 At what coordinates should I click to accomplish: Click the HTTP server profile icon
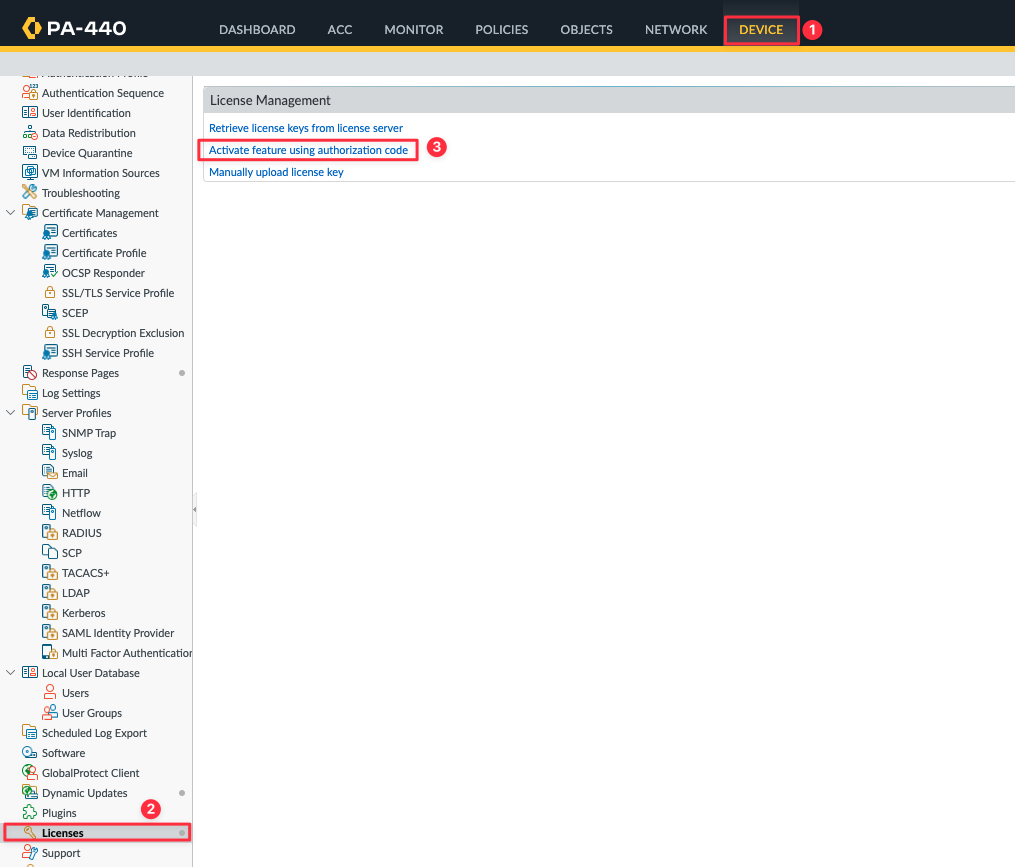(x=50, y=493)
